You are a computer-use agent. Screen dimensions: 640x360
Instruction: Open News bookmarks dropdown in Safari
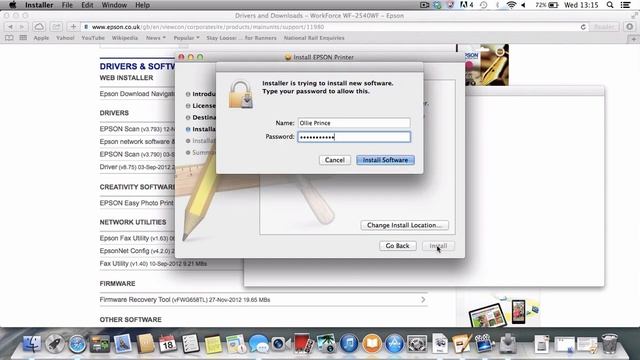(x=156, y=38)
